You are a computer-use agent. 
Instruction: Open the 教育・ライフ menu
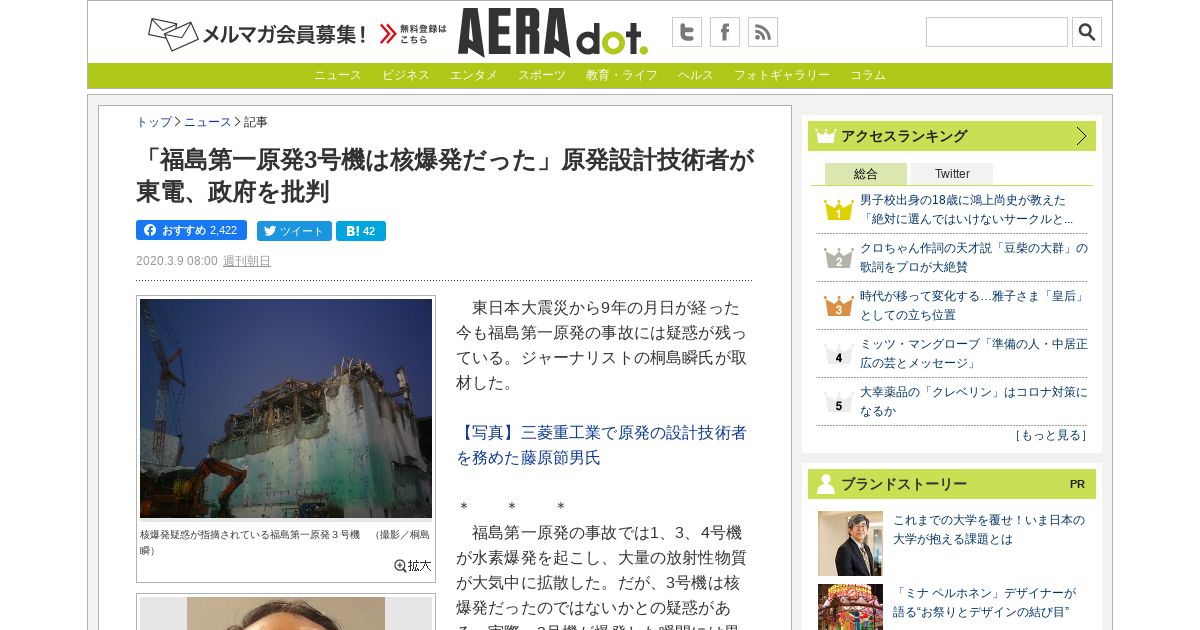tap(622, 75)
